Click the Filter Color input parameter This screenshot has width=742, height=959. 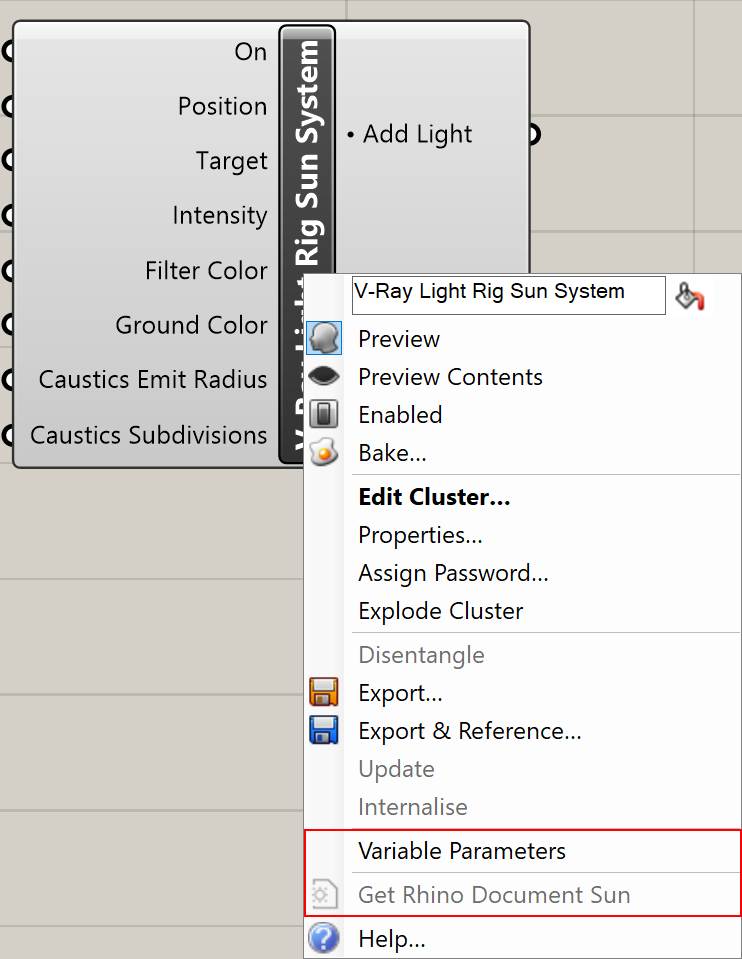click(206, 270)
